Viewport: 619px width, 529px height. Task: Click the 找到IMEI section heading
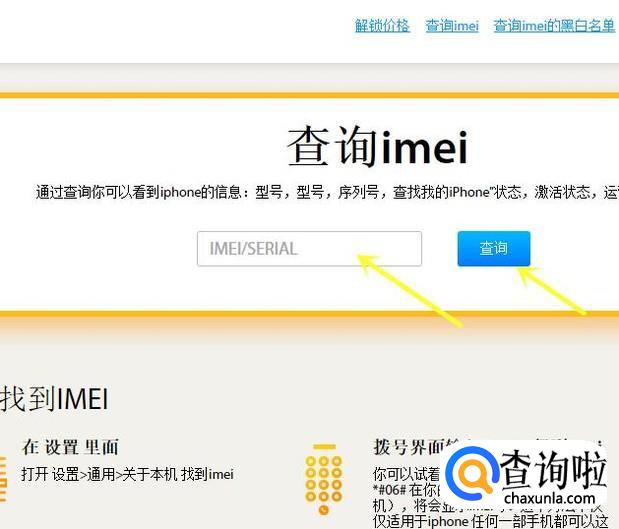click(x=54, y=399)
